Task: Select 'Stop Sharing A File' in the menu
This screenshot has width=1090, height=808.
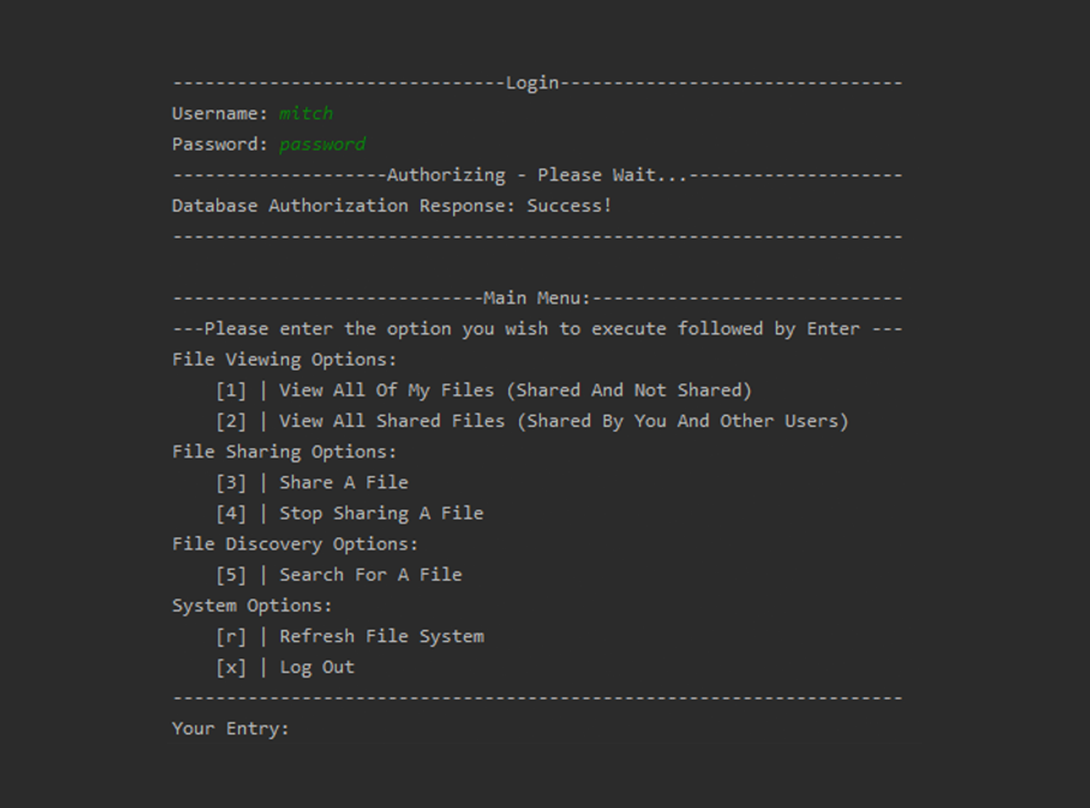Action: tap(381, 513)
